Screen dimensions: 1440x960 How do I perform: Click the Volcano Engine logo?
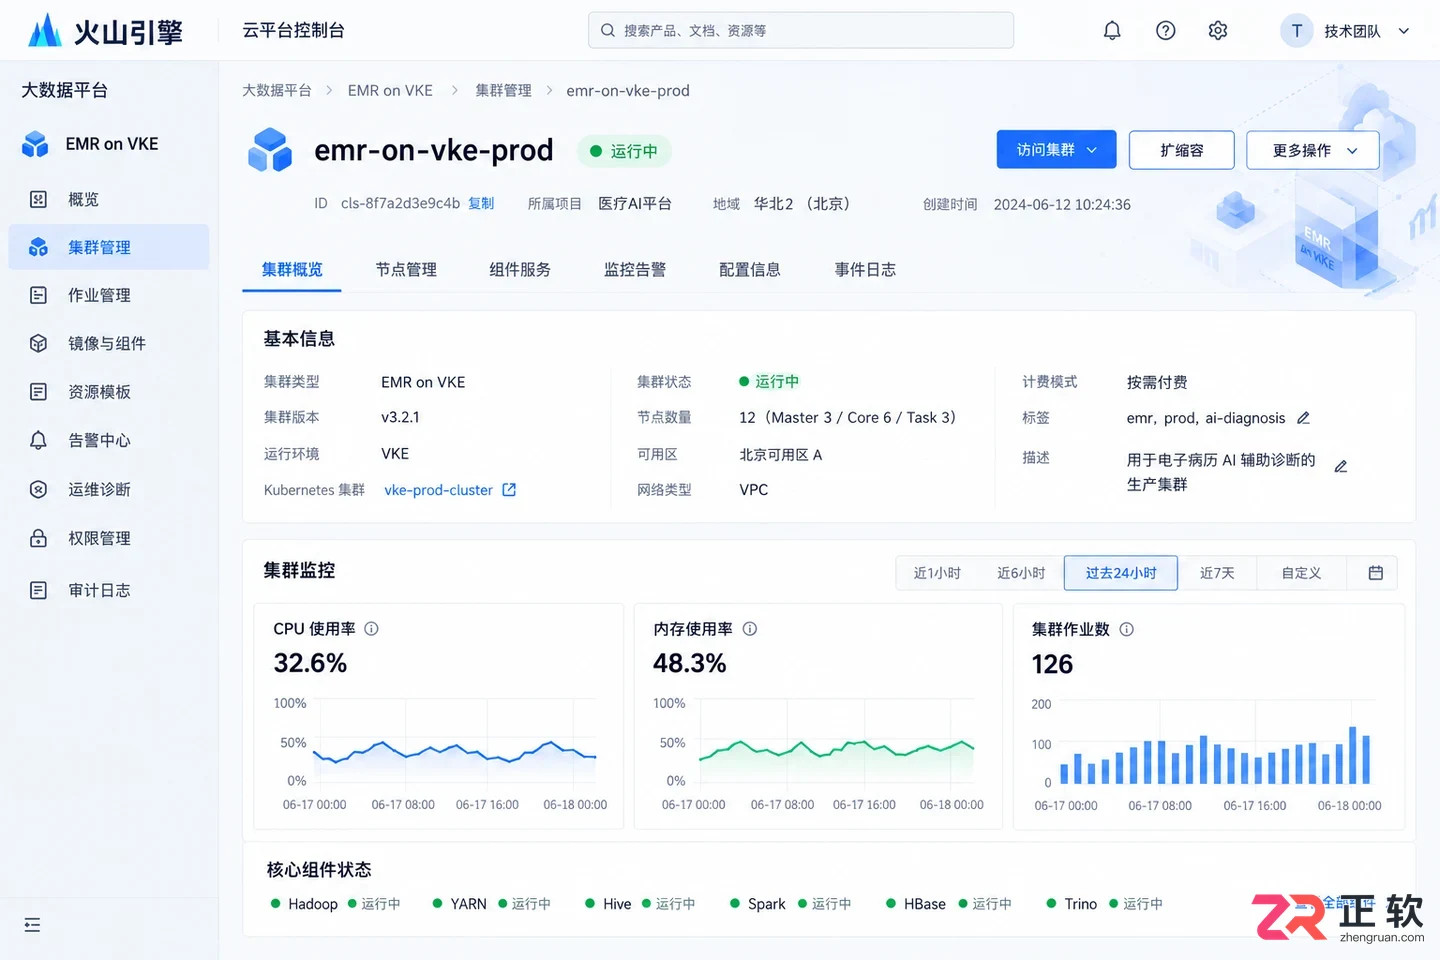tap(105, 31)
